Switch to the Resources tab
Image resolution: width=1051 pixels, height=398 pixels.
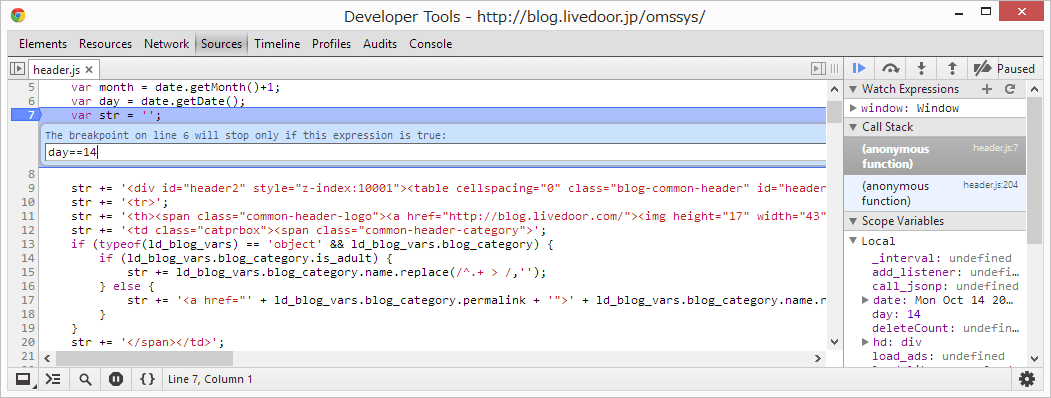click(x=105, y=44)
